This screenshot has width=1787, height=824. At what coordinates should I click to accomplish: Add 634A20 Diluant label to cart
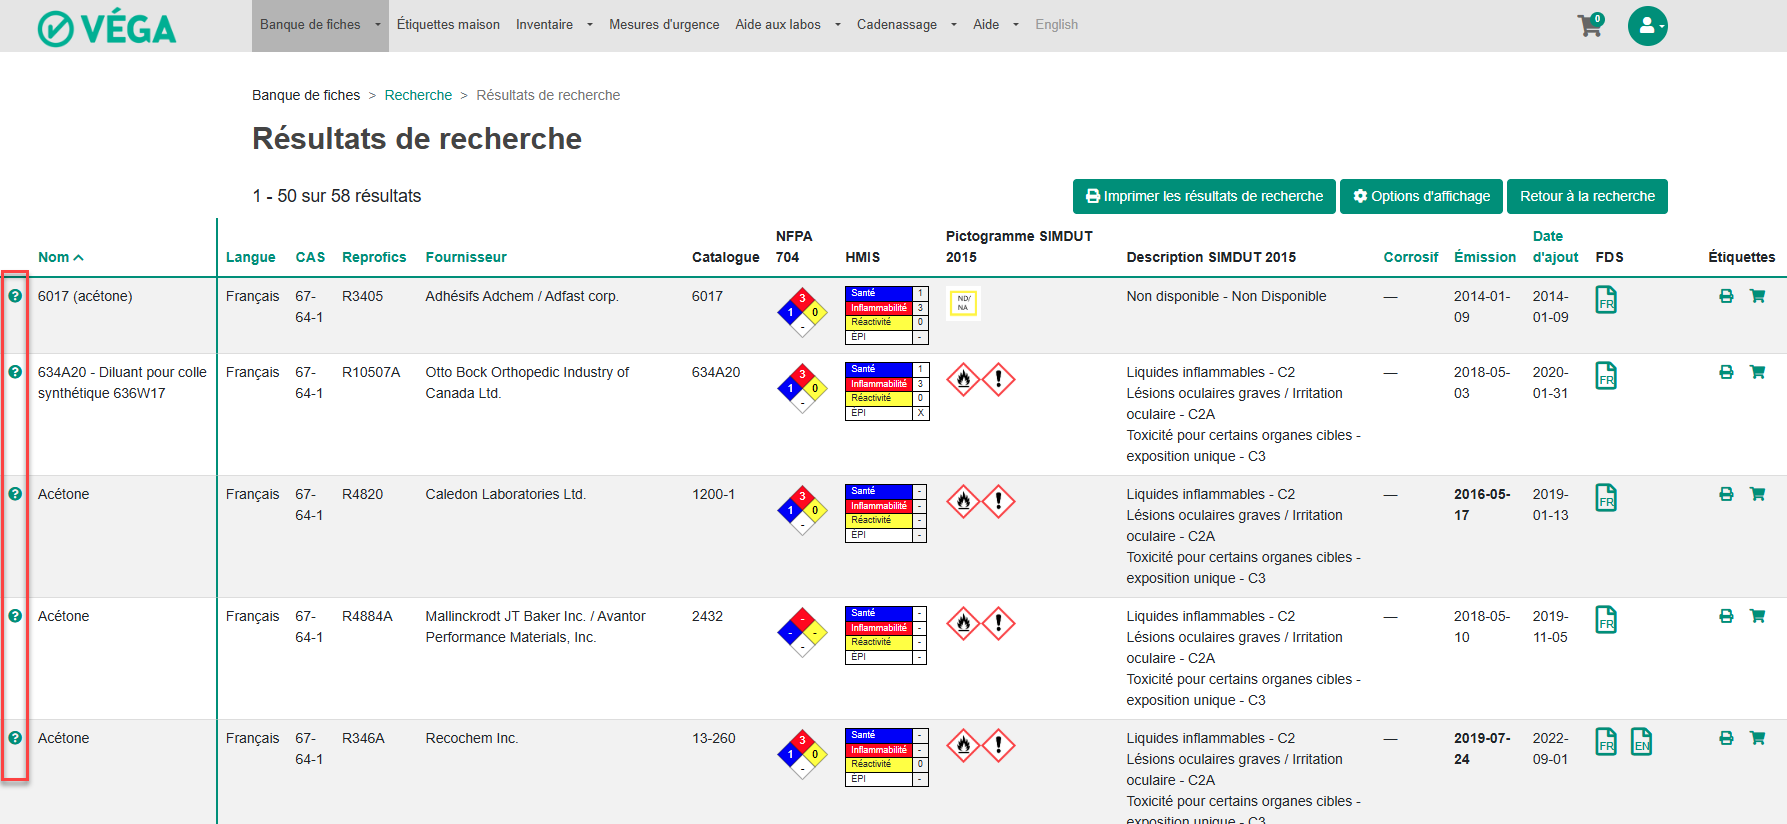(1757, 372)
